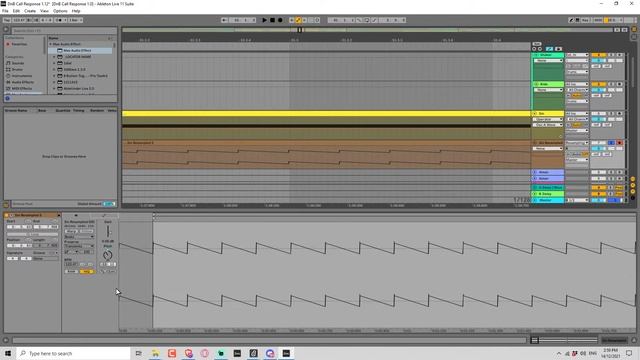Viewport: 640px width, 360px height.
Task: Click the browser search field
Action: [64, 31]
